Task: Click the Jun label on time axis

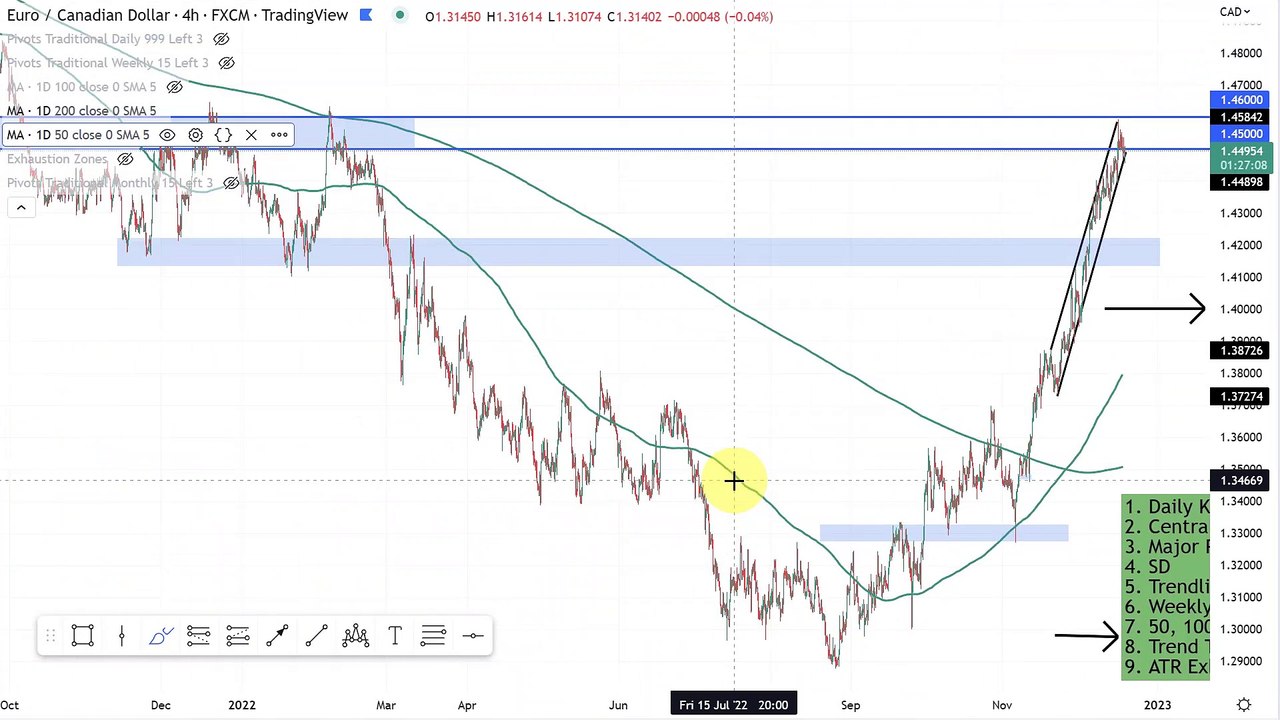Action: [618, 705]
